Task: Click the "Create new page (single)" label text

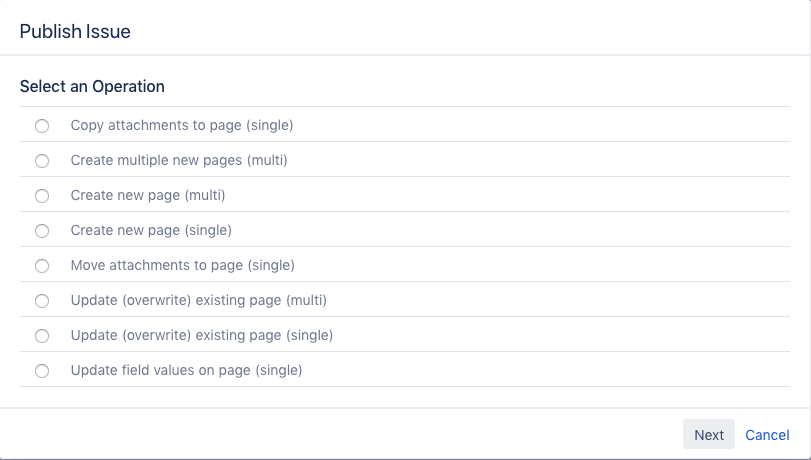Action: point(151,230)
